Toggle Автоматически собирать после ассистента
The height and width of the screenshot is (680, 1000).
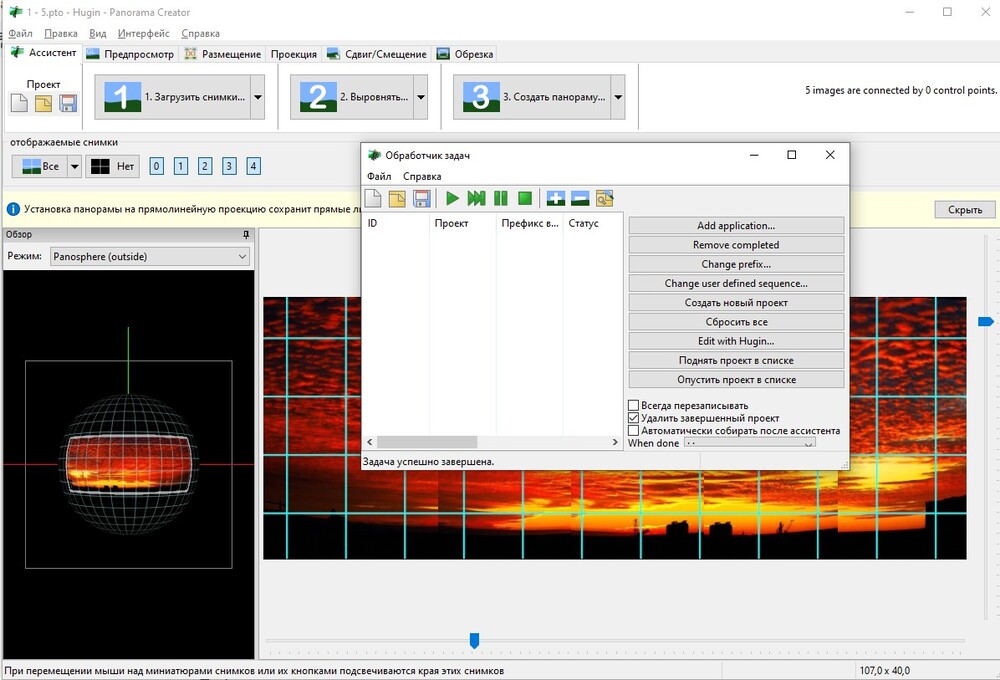(633, 431)
